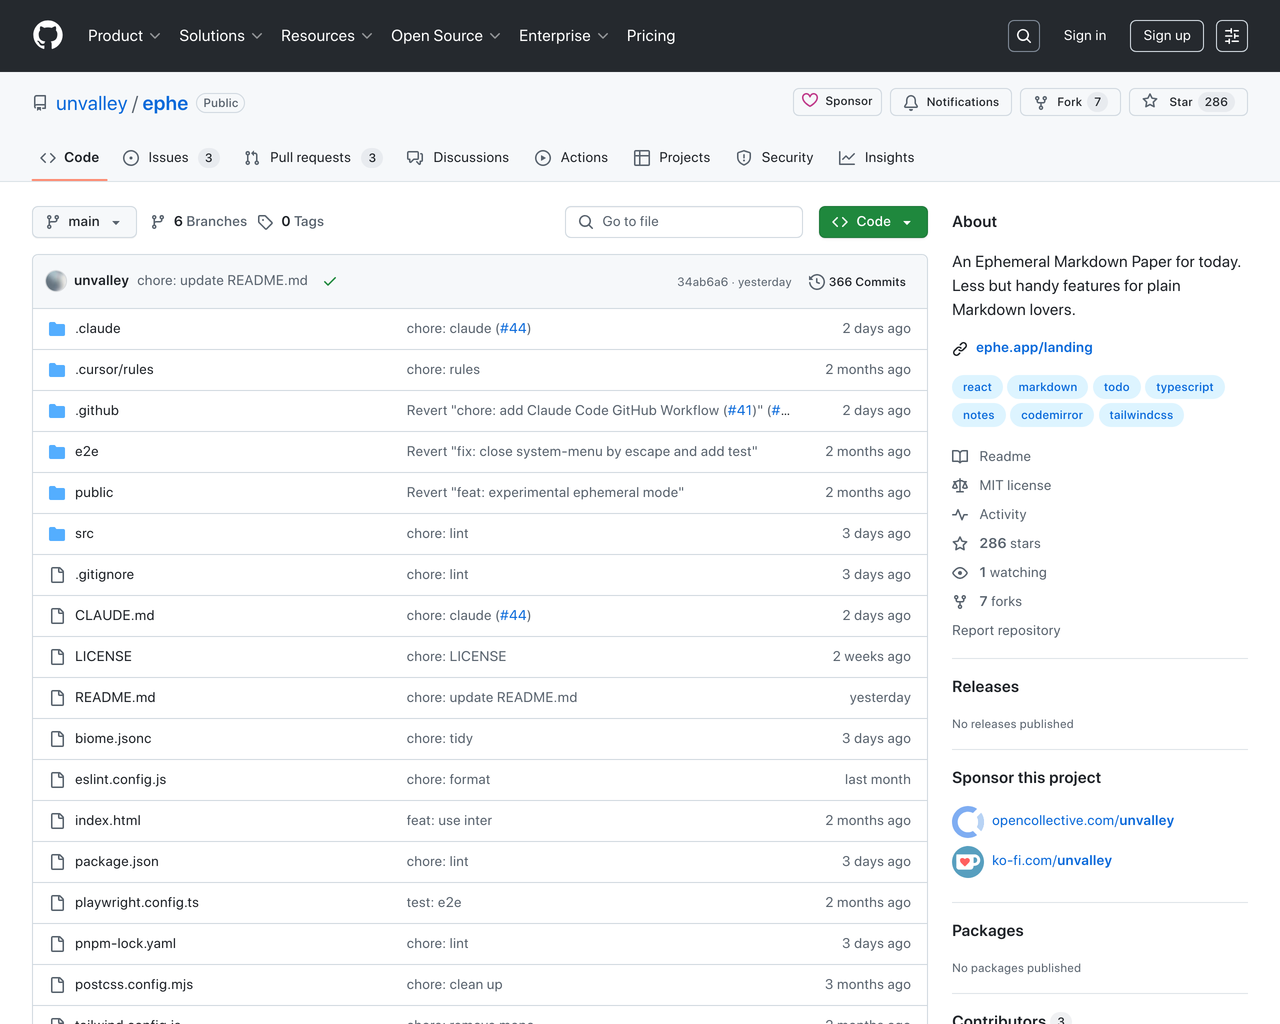
Task: Click the Sign up button
Action: tap(1167, 36)
